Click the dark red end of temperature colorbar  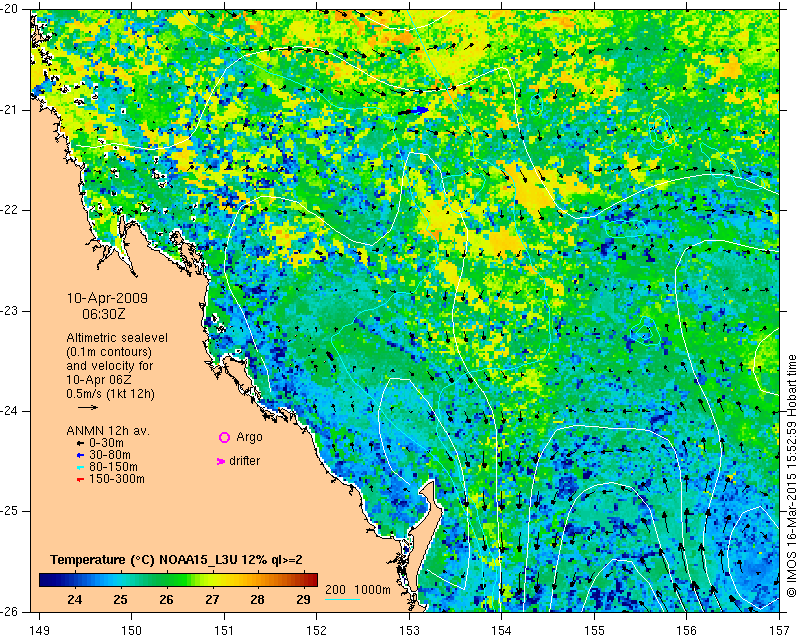click(311, 580)
